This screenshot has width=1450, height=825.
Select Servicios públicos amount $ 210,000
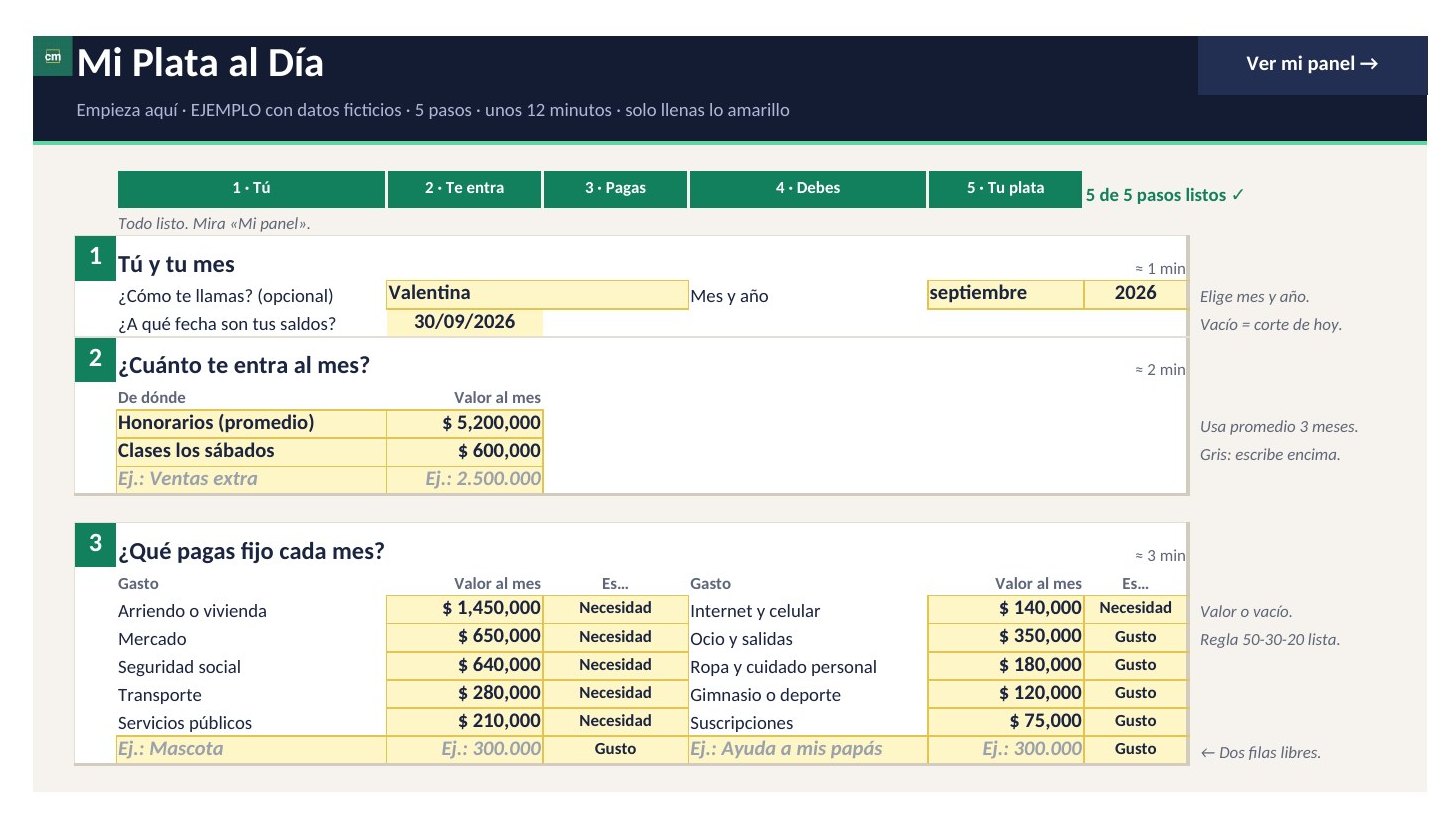point(464,721)
